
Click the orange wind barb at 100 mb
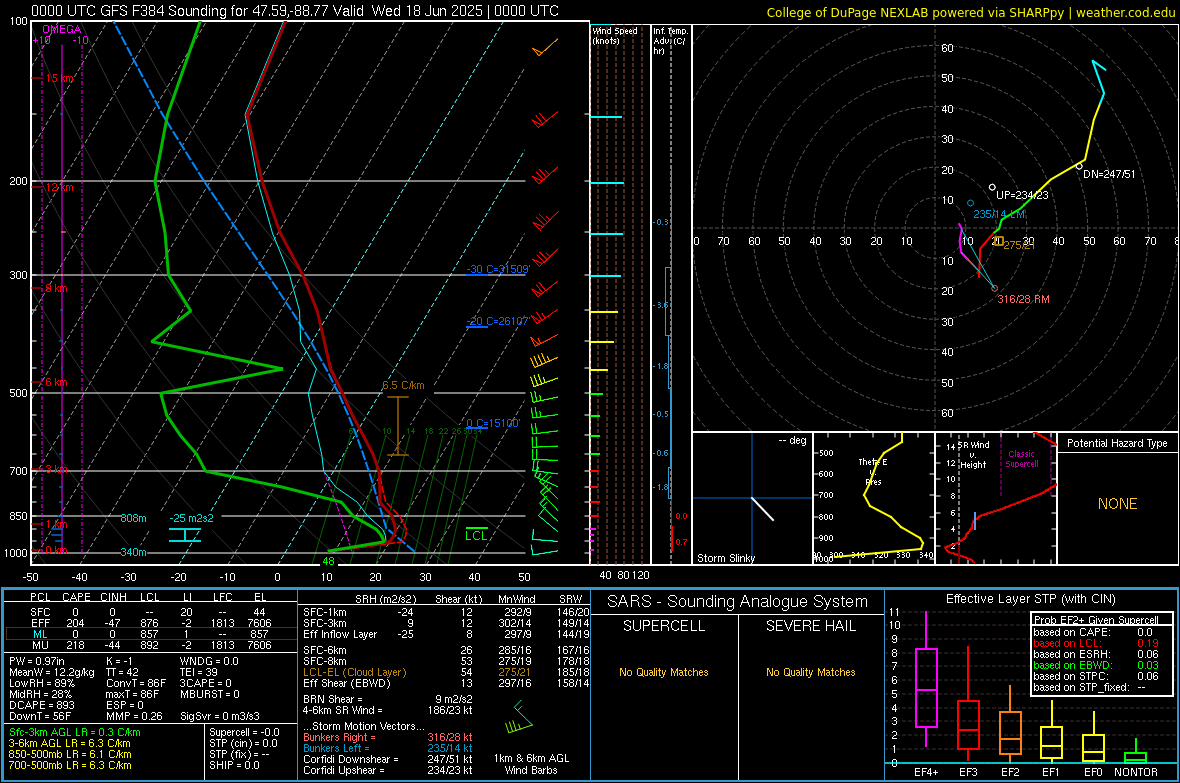pyautogui.click(x=546, y=47)
